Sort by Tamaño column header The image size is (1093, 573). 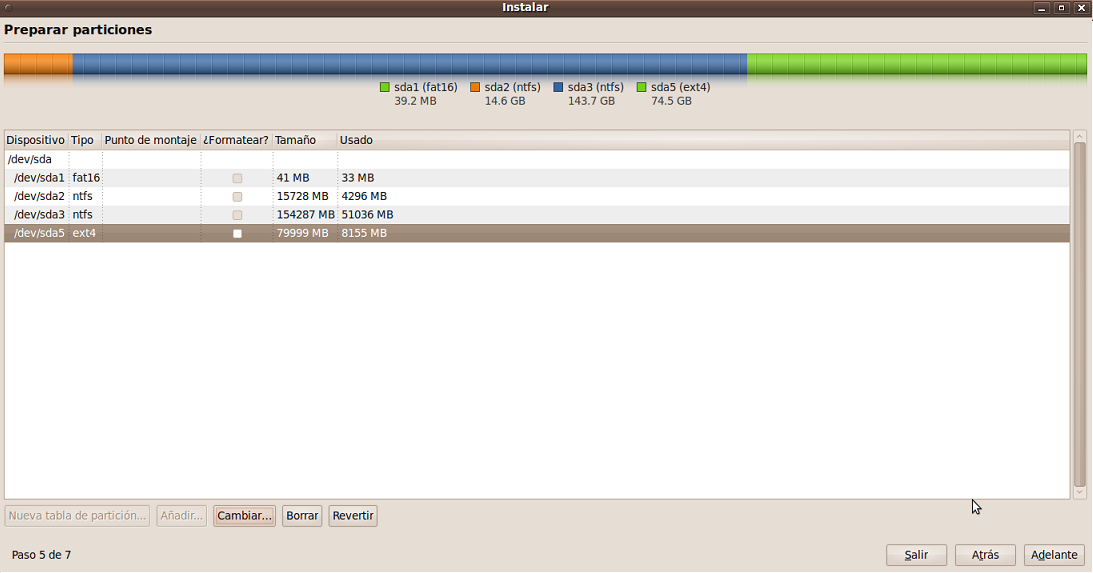(x=305, y=140)
